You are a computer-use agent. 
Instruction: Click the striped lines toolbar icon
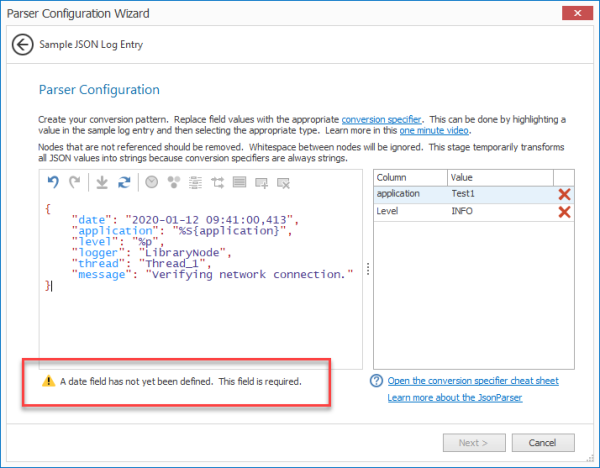(x=196, y=183)
